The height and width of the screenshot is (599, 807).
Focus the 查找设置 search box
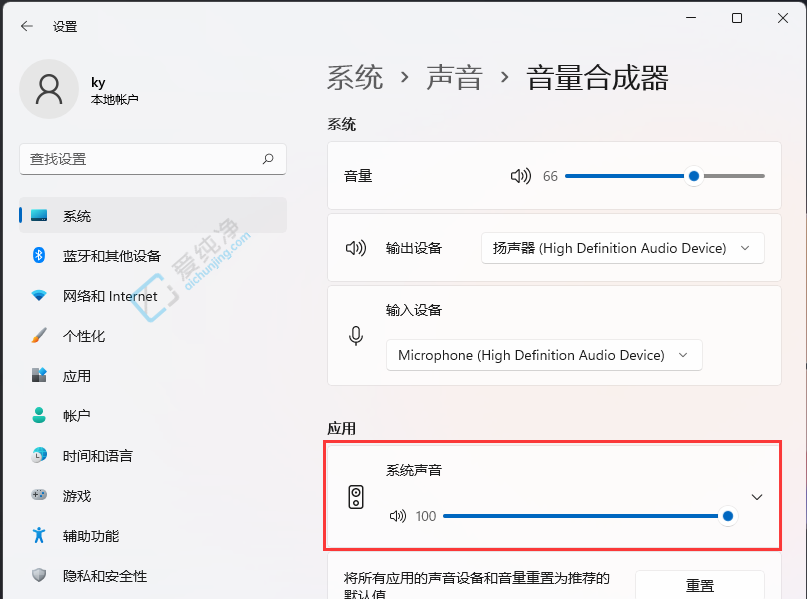(x=153, y=159)
